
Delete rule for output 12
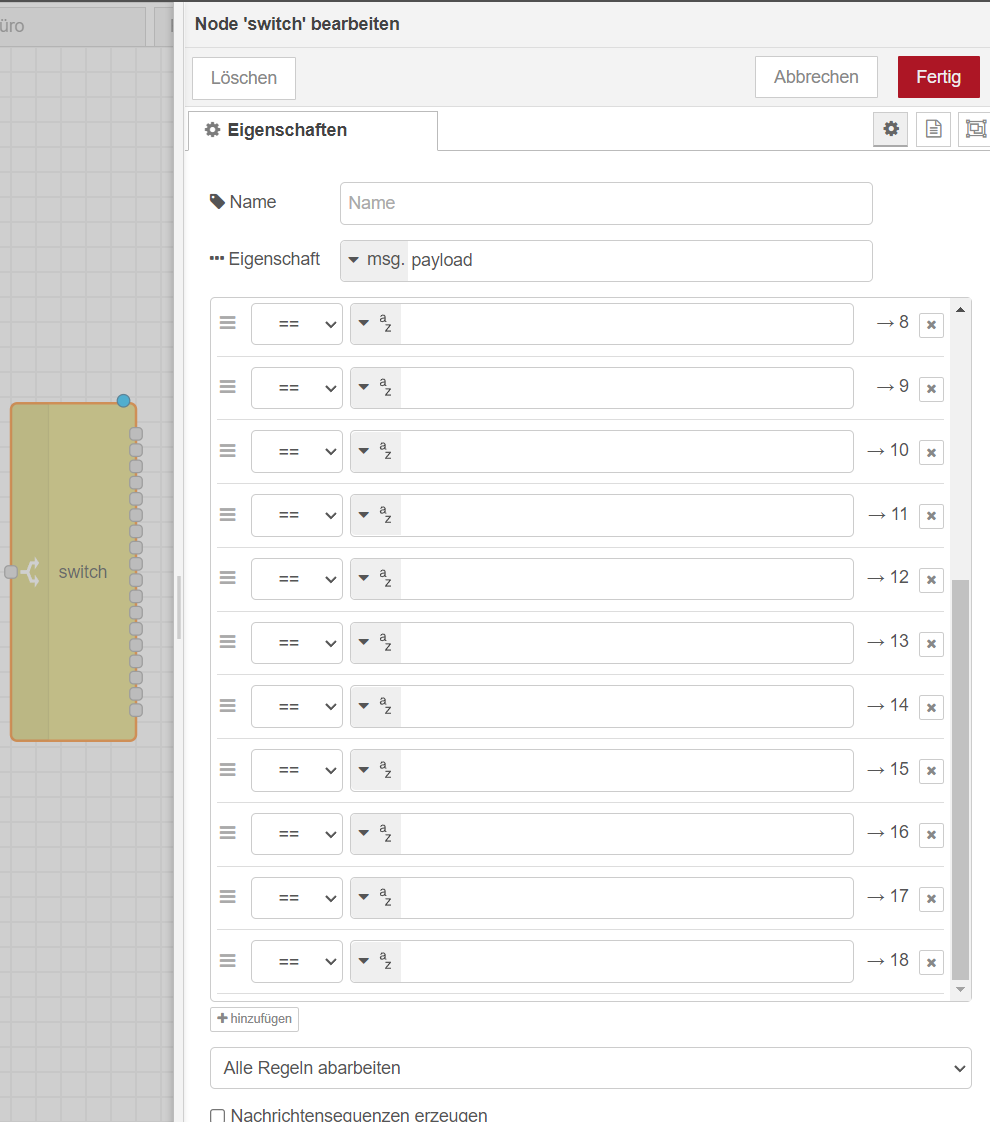[x=931, y=580]
